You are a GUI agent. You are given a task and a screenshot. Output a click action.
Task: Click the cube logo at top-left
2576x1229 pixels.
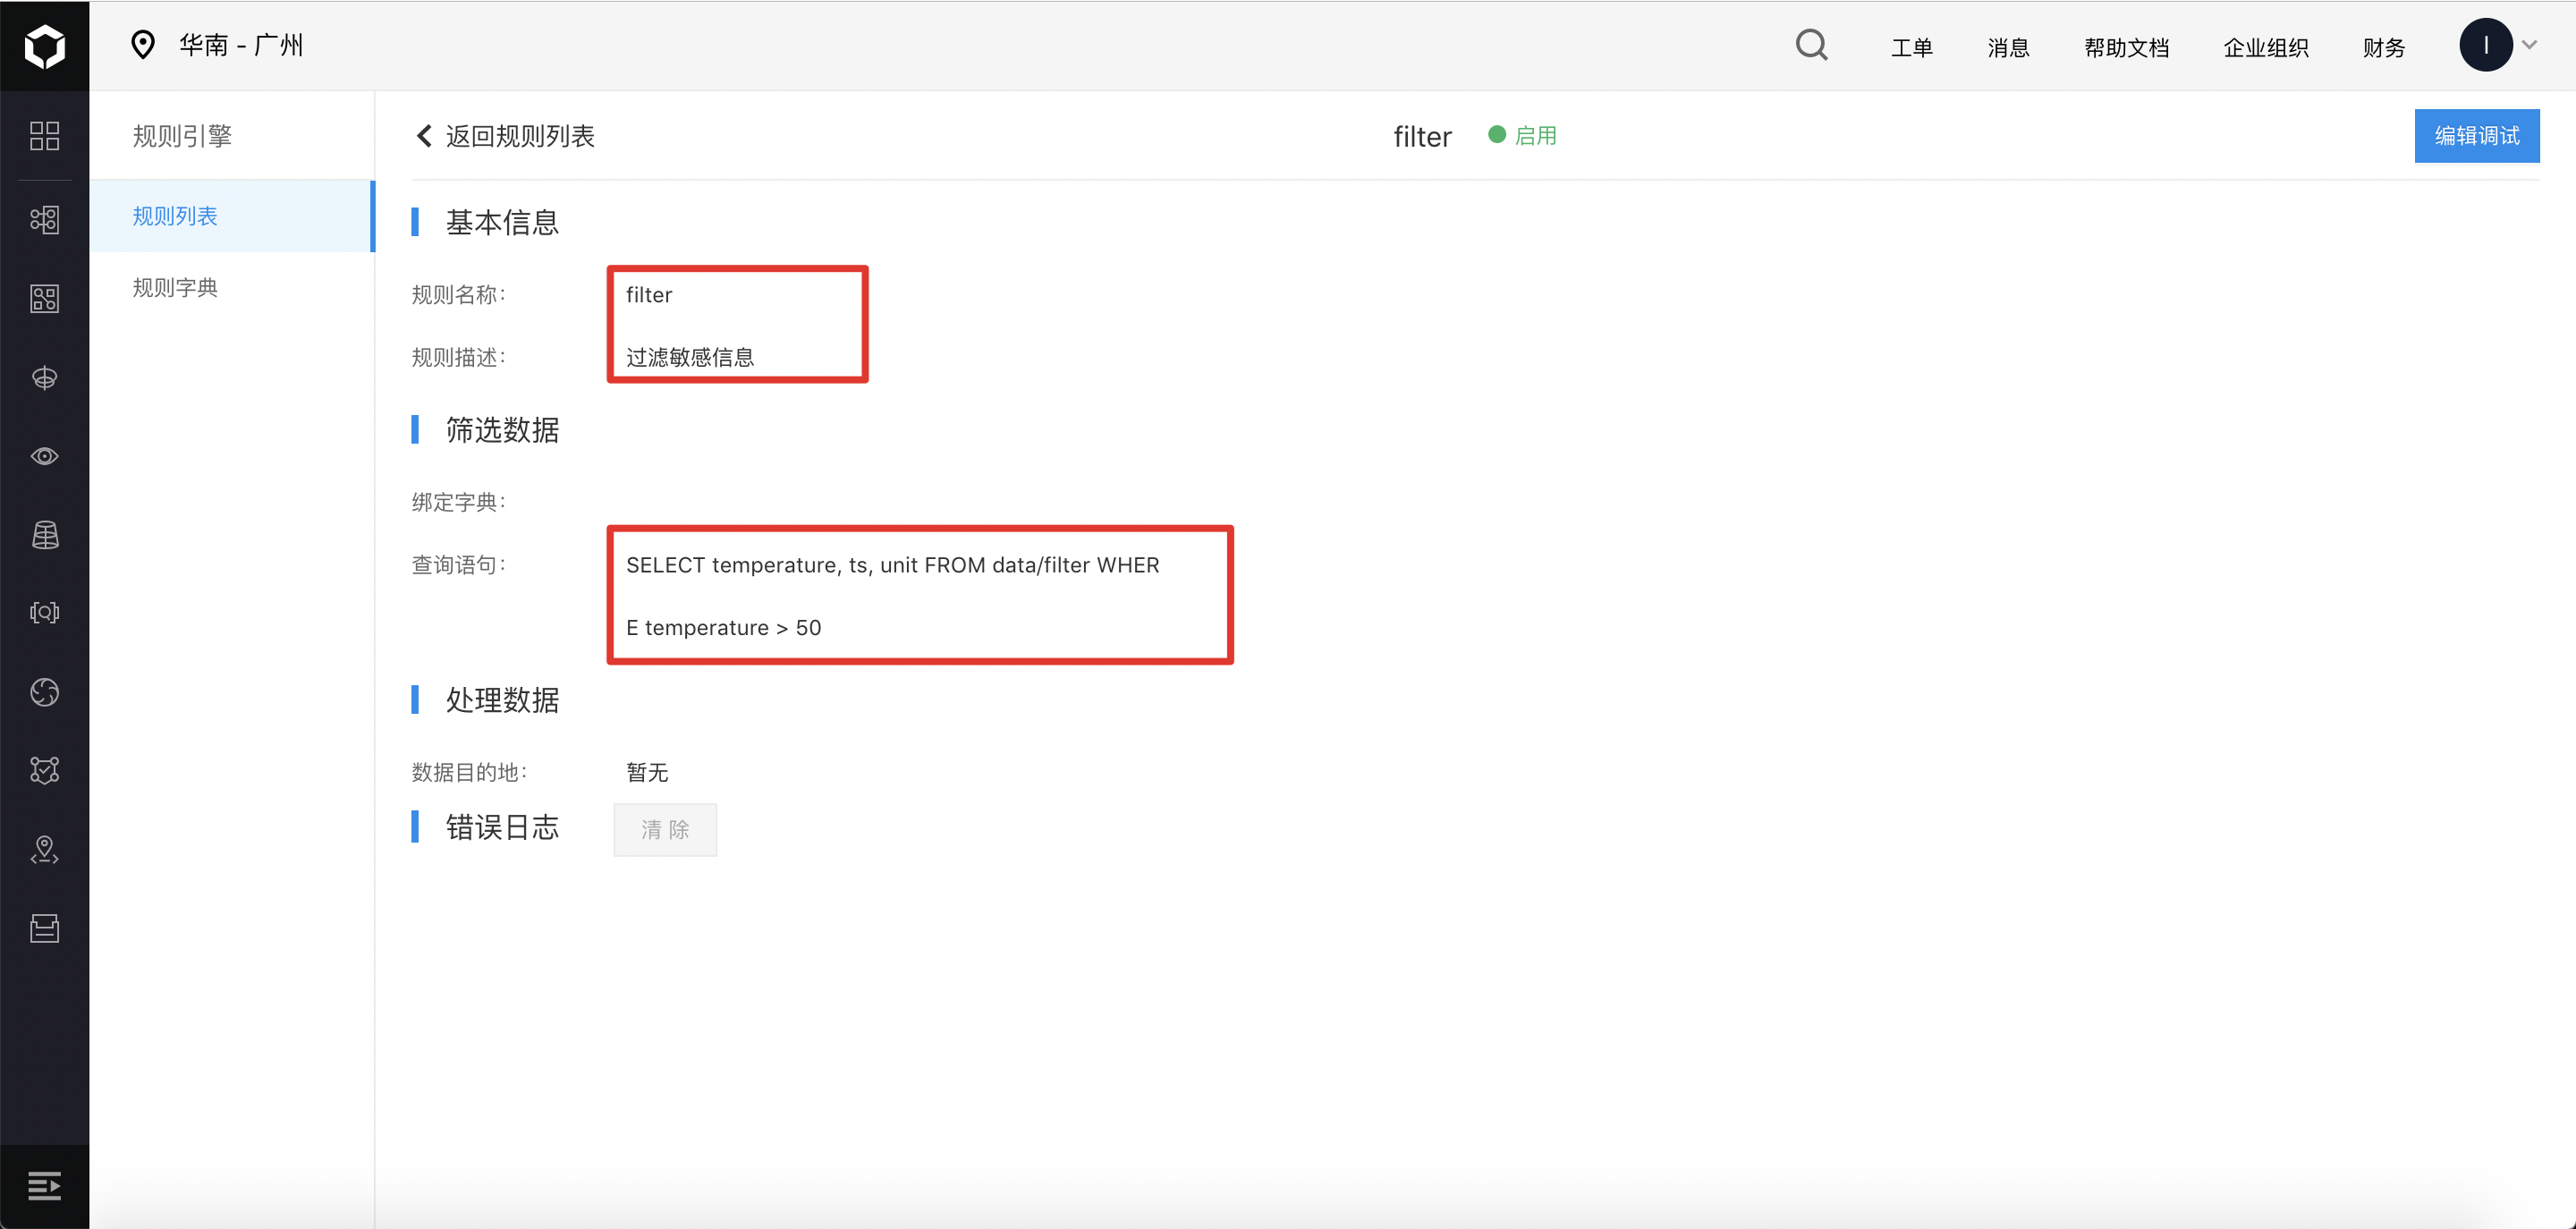click(x=44, y=46)
